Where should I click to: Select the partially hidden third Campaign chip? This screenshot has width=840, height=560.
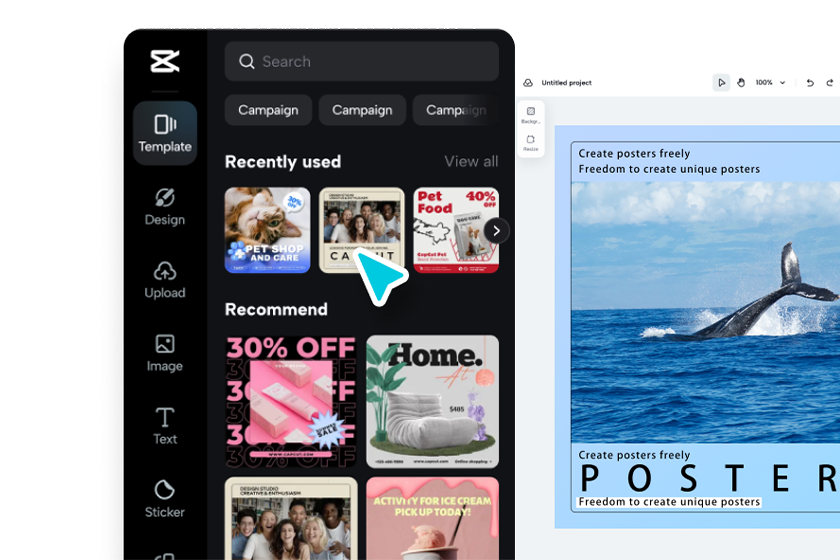(x=456, y=110)
